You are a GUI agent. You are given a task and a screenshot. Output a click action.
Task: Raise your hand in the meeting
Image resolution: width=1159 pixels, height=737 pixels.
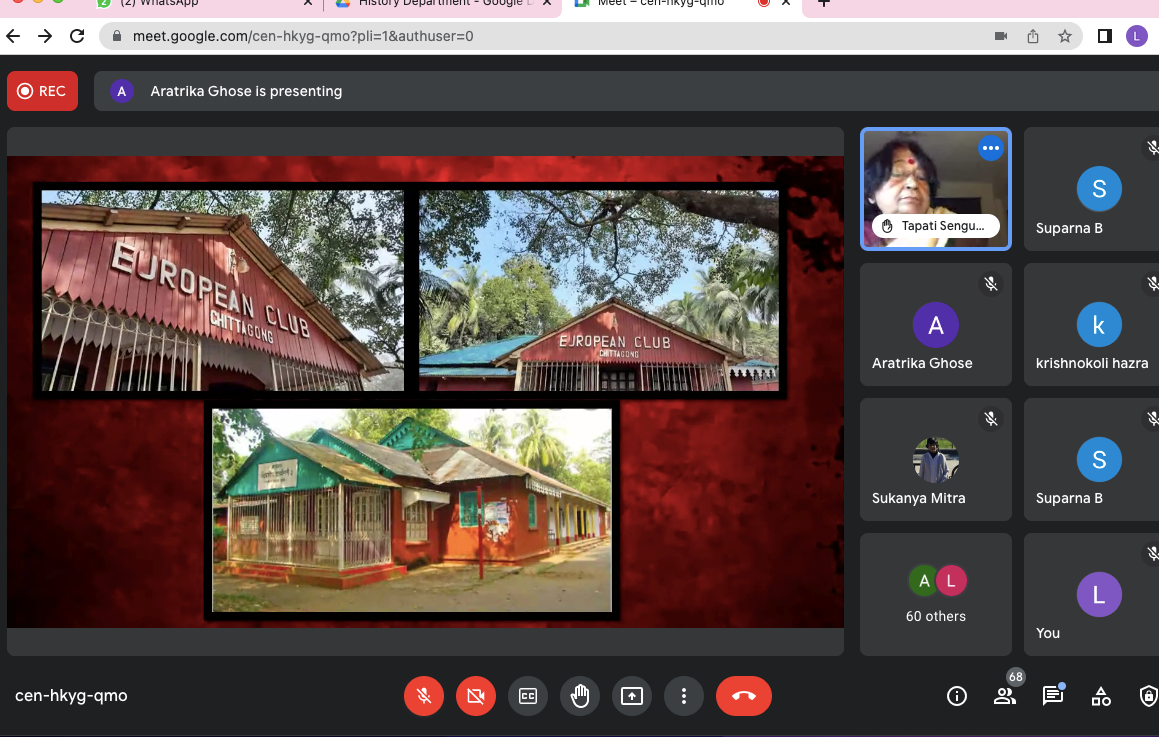[580, 696]
